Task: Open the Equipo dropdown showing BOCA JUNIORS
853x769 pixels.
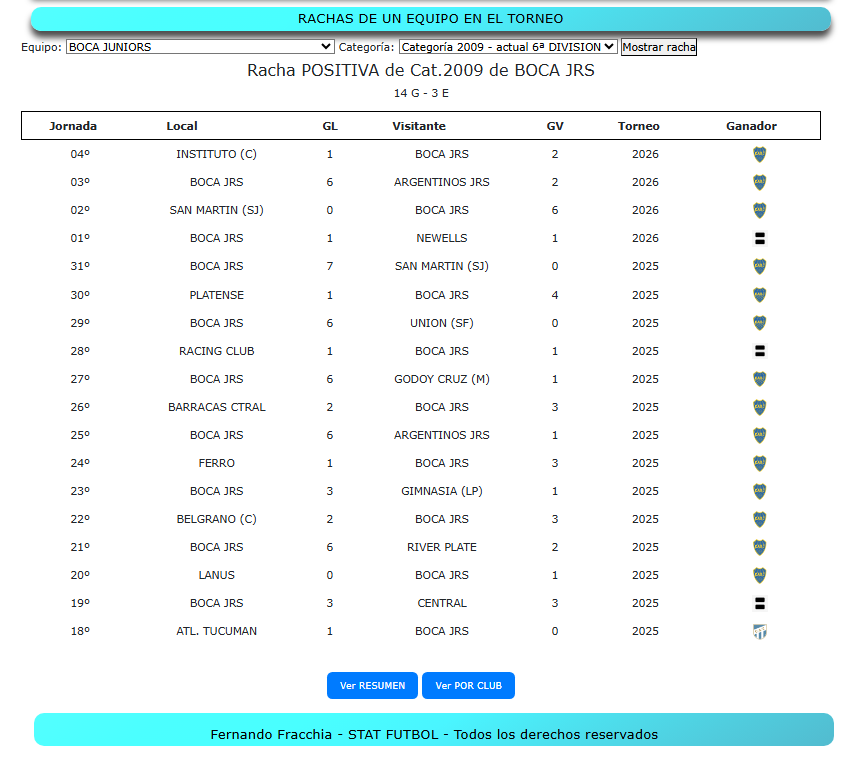Action: point(200,47)
